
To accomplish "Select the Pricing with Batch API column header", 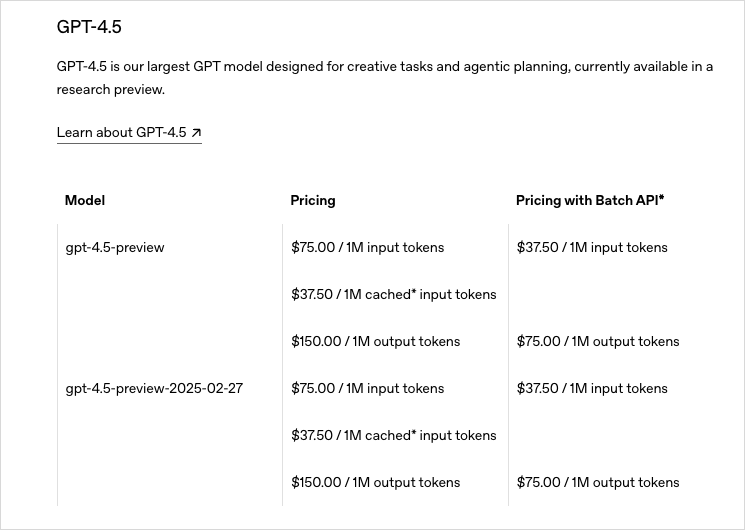I will coord(587,200).
